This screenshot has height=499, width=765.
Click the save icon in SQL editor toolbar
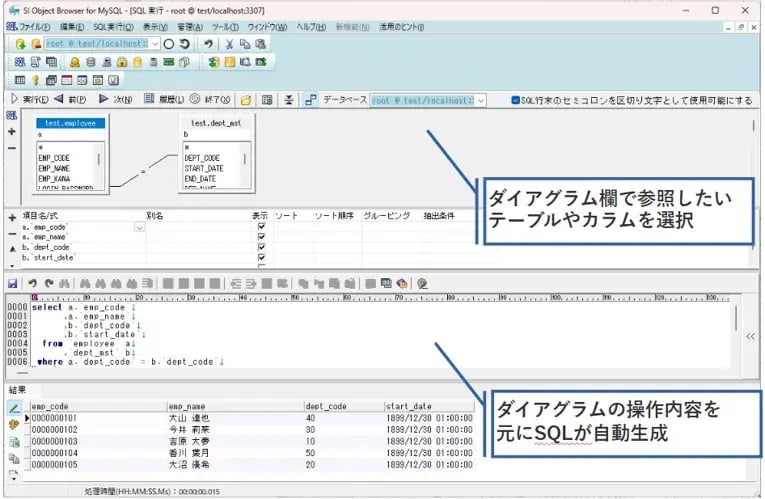[x=12, y=283]
